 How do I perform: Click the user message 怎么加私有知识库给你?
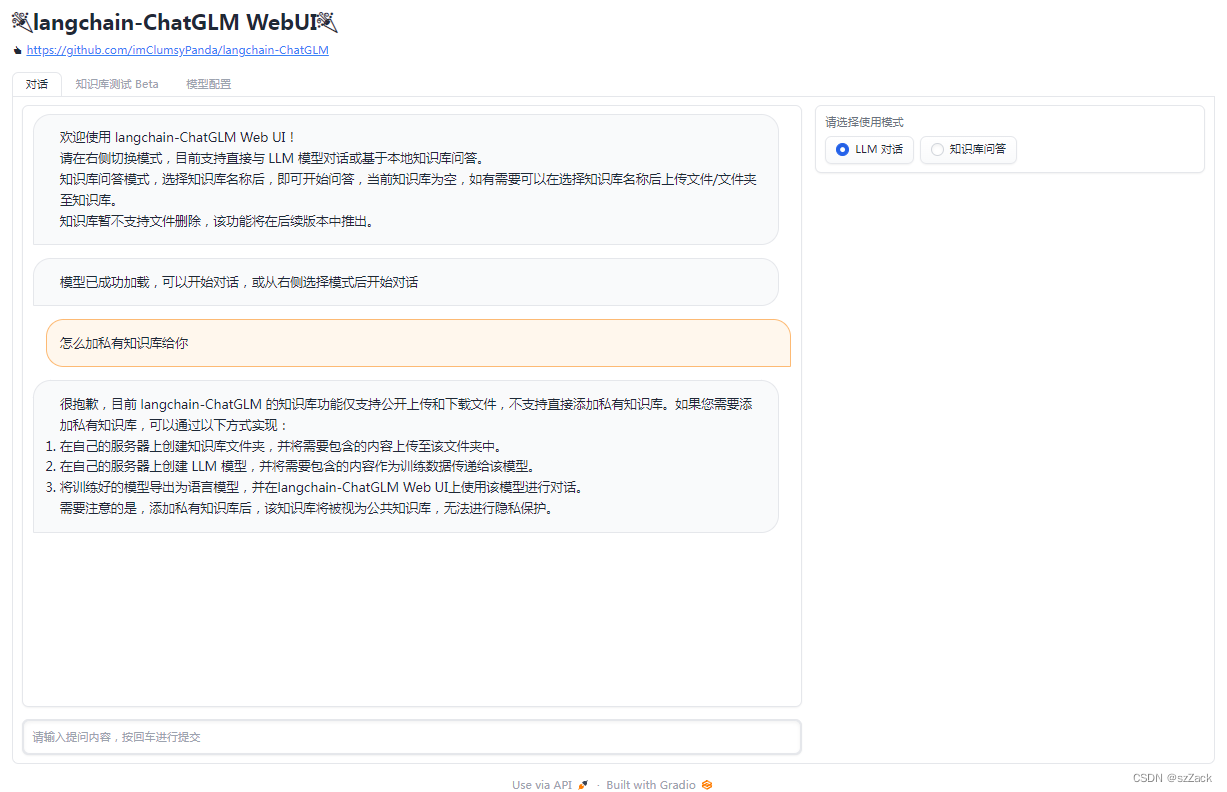click(x=418, y=343)
